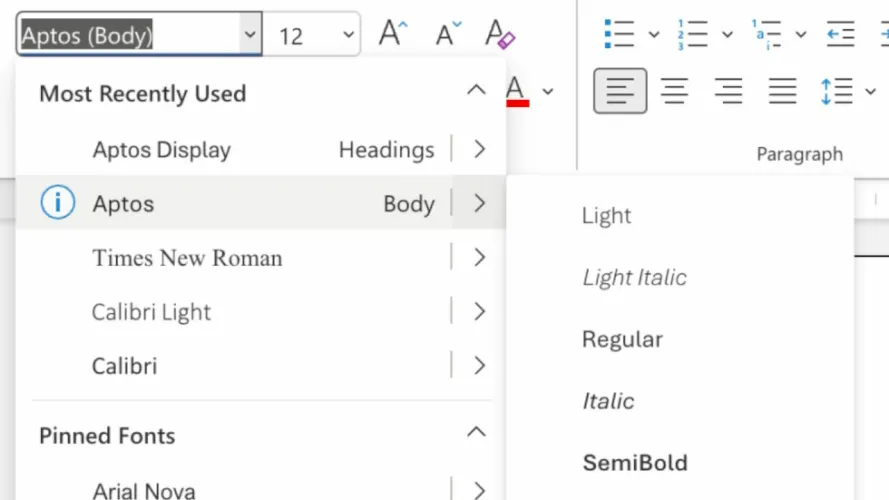Open line and paragraph spacing options

click(835, 92)
